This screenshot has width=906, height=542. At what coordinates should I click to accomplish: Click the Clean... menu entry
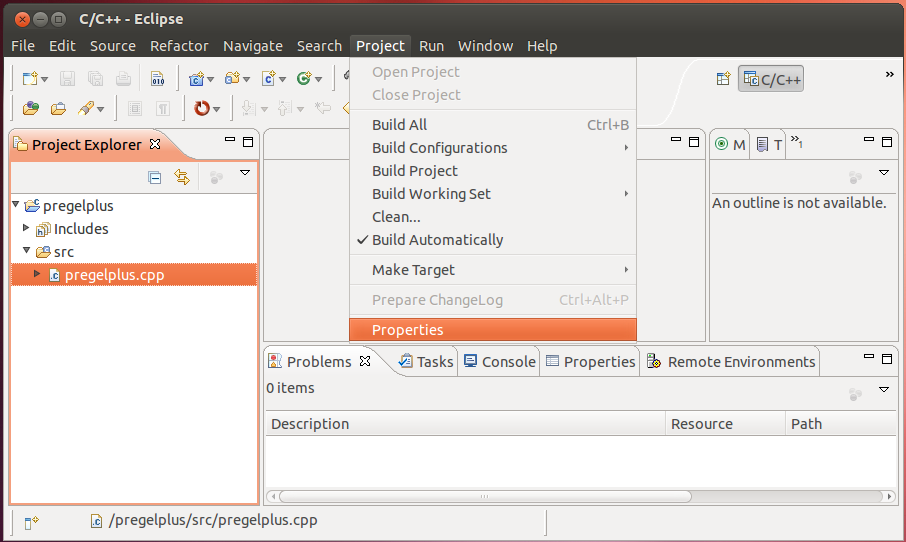pyautogui.click(x=492, y=217)
